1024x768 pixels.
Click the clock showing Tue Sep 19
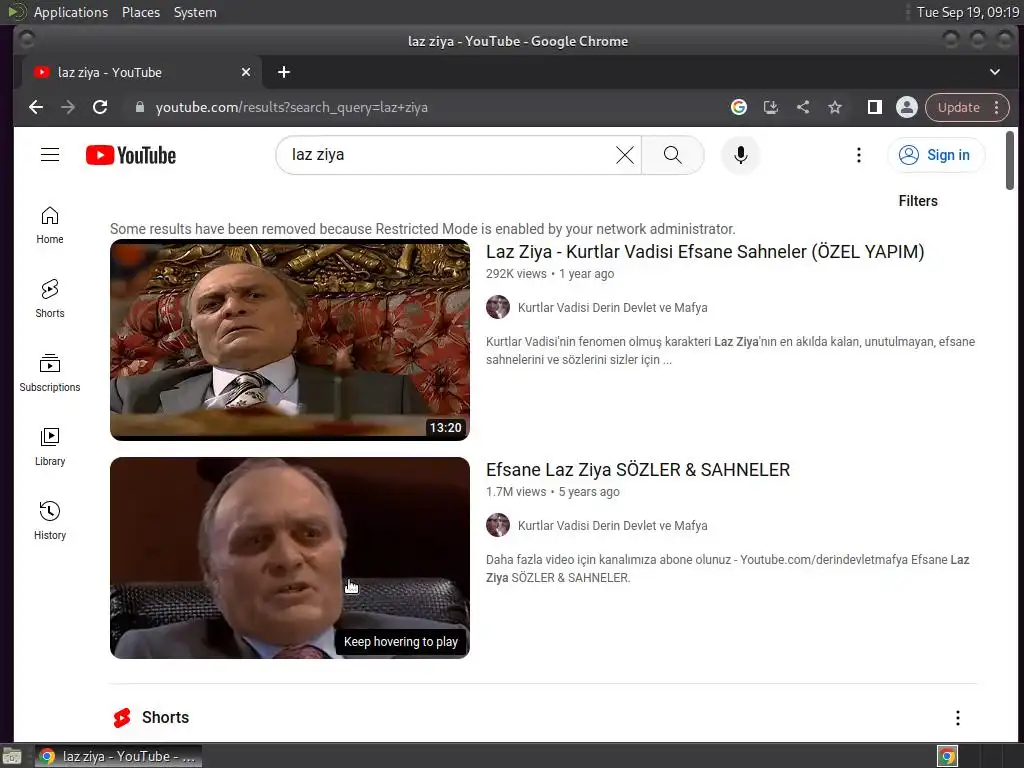tap(967, 12)
